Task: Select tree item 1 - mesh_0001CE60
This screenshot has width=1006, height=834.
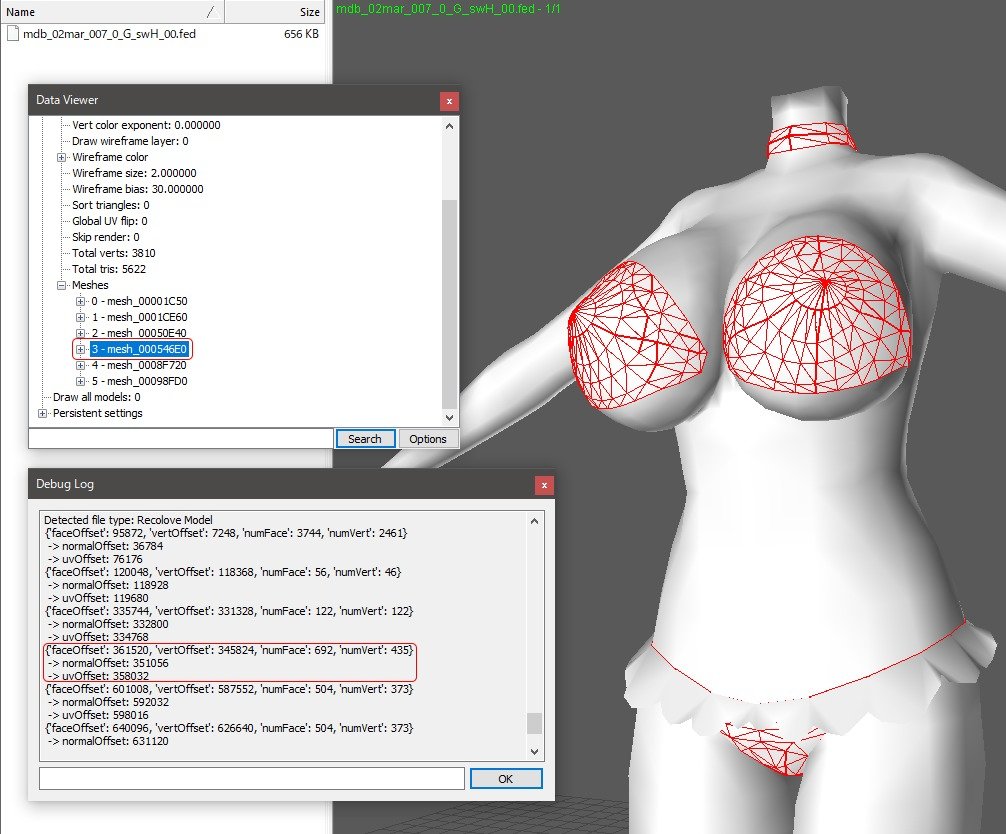Action: click(139, 317)
